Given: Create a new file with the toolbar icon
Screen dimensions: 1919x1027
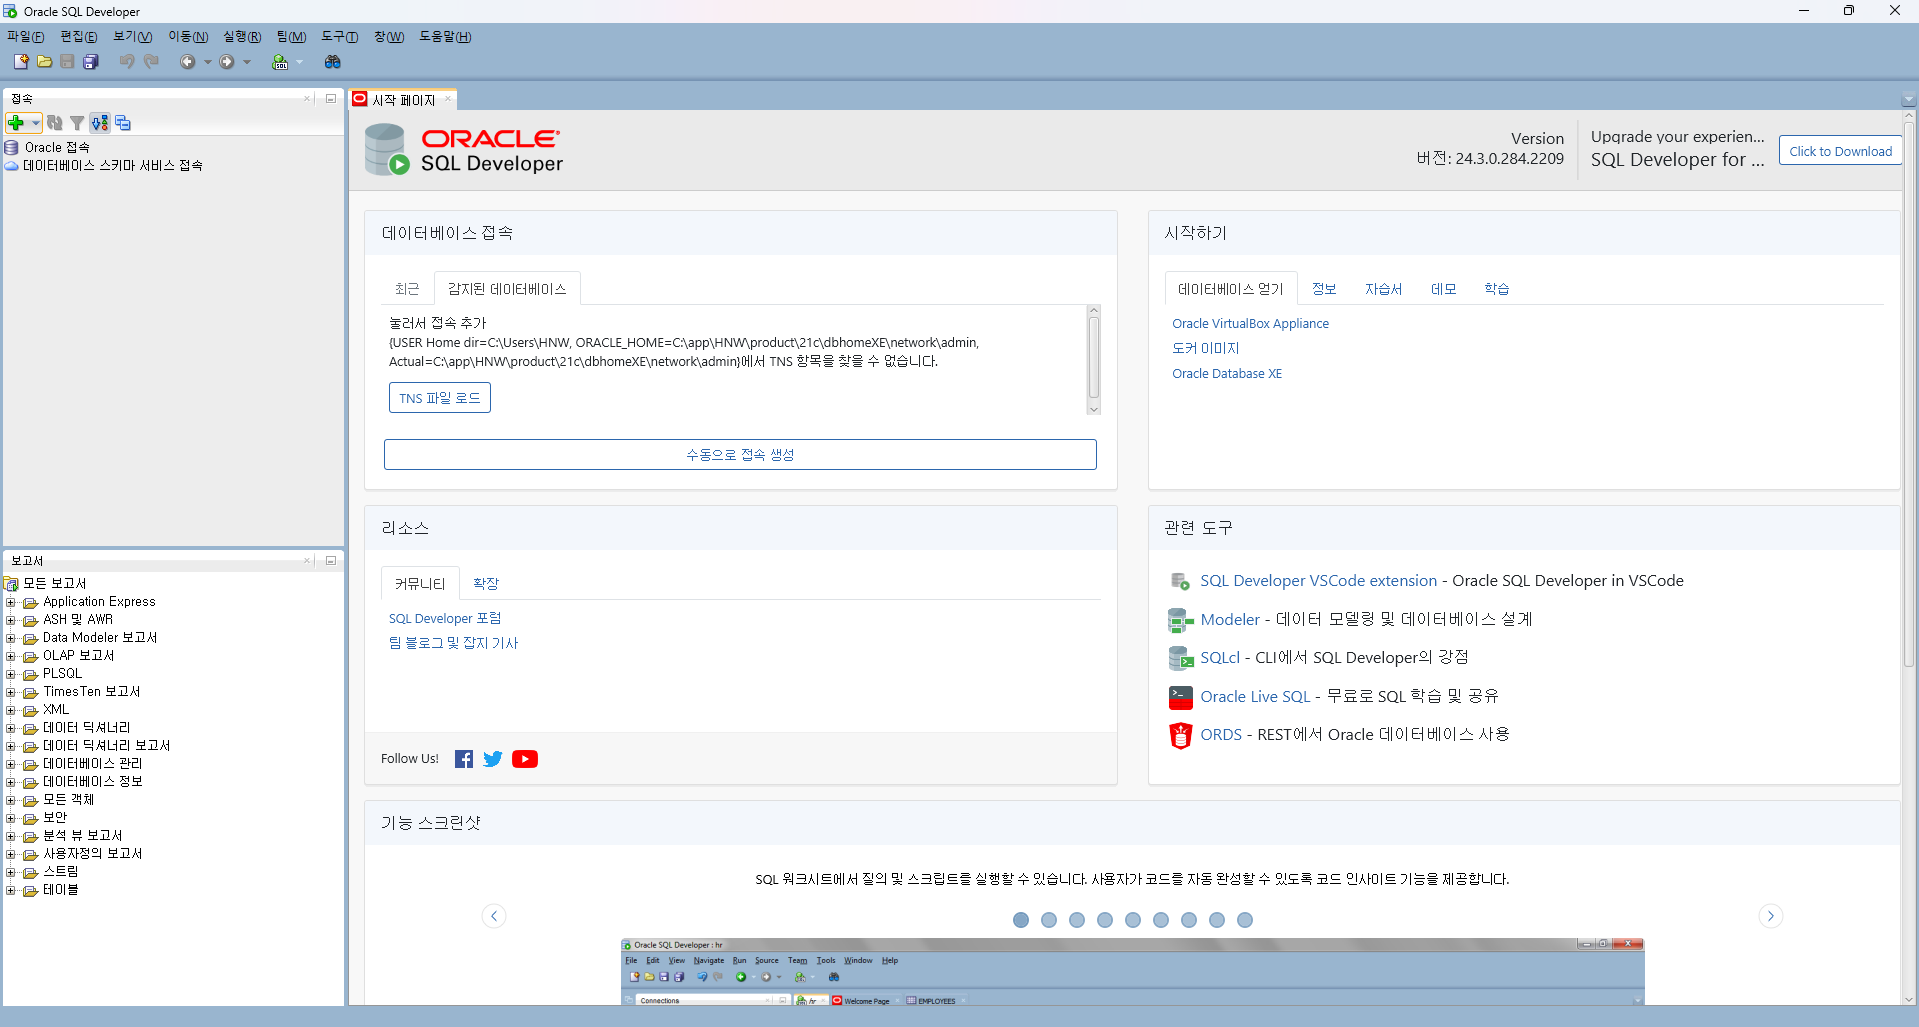Looking at the screenshot, I should [x=20, y=61].
